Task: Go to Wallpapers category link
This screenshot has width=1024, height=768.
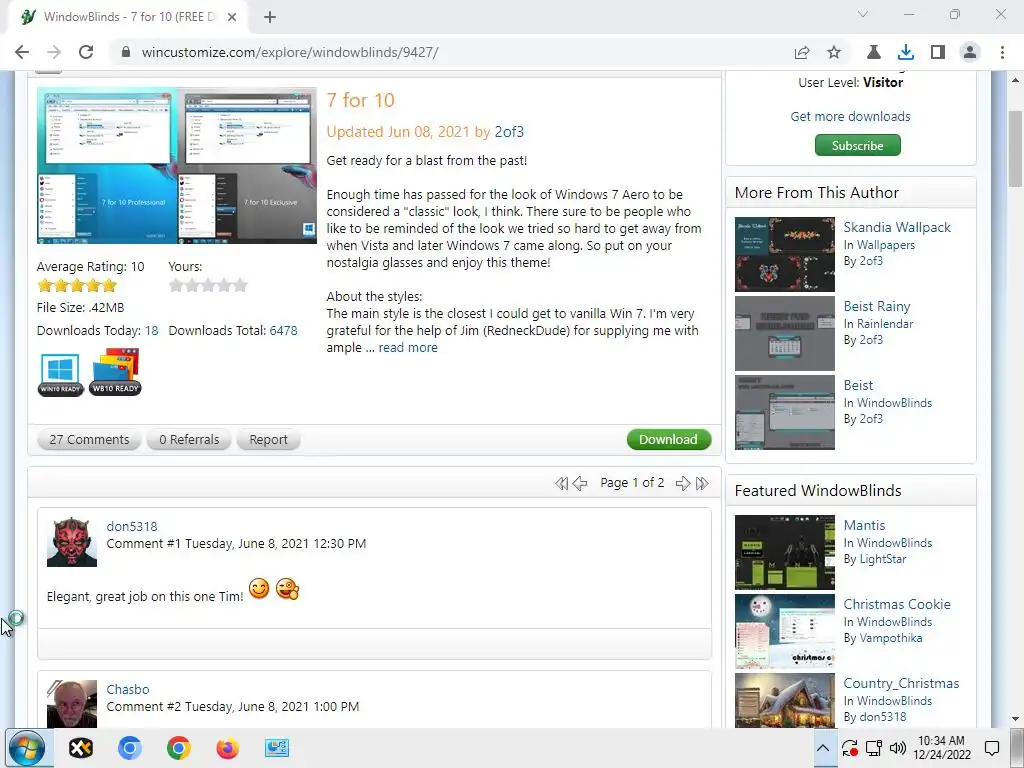Action: (886, 245)
